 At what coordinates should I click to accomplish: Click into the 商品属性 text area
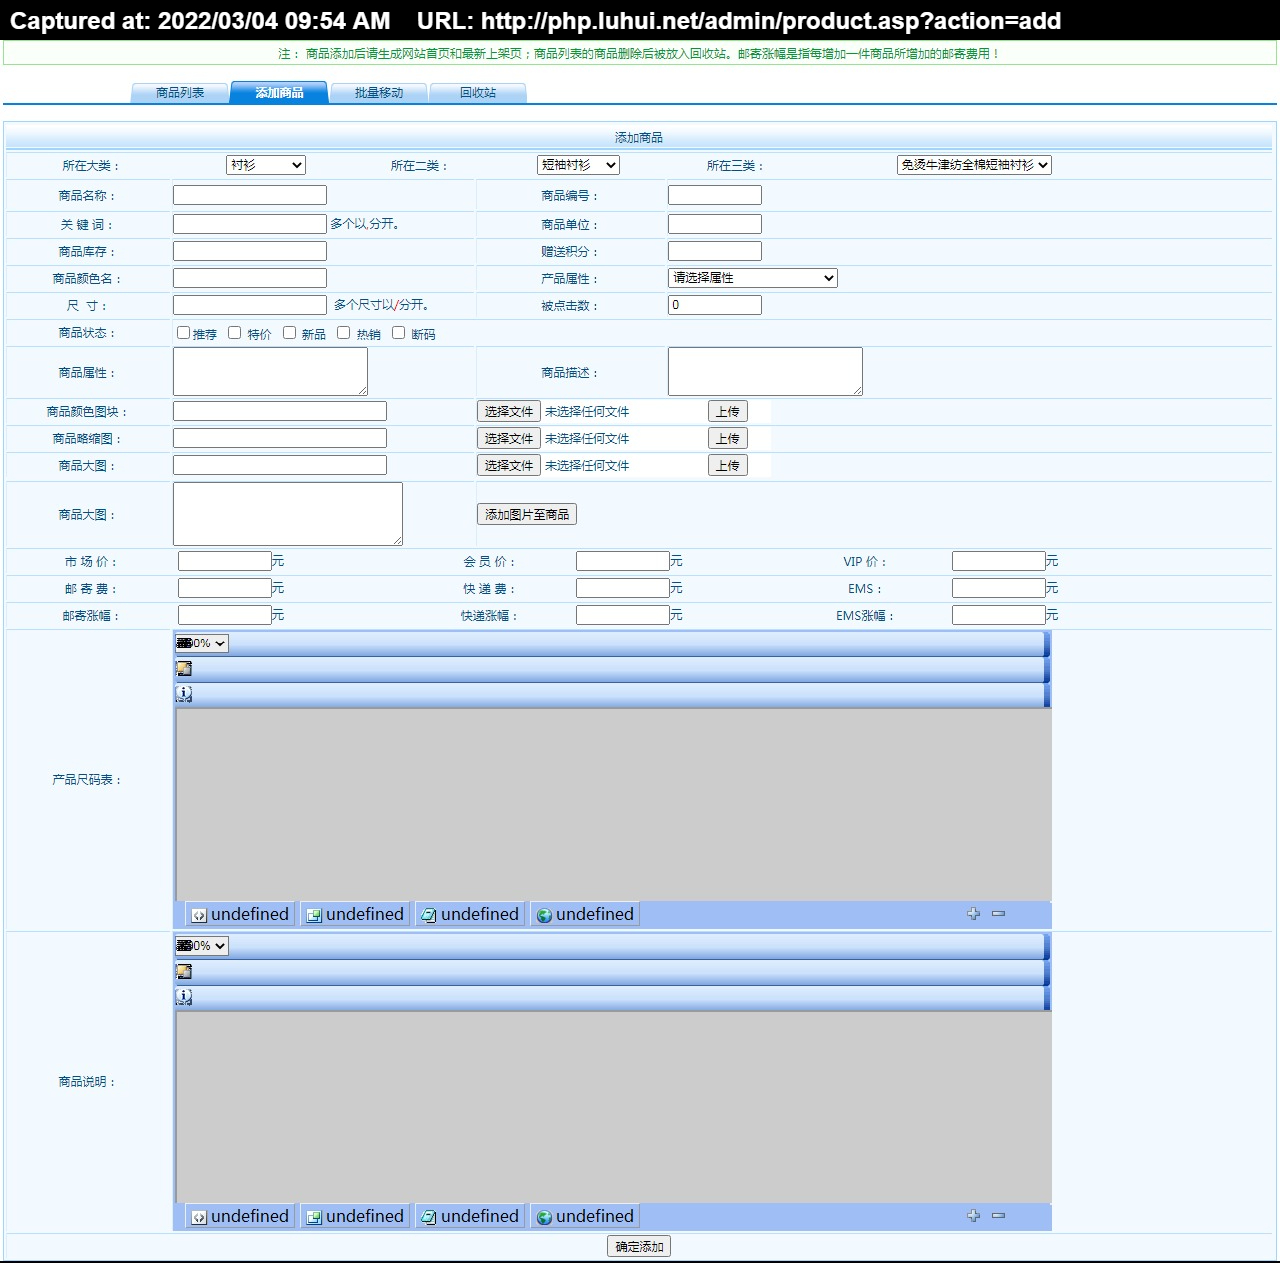(x=270, y=371)
